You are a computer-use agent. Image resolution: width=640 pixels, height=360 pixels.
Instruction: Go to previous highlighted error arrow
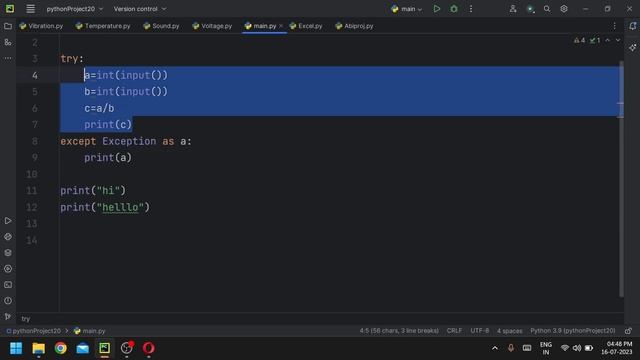608,40
